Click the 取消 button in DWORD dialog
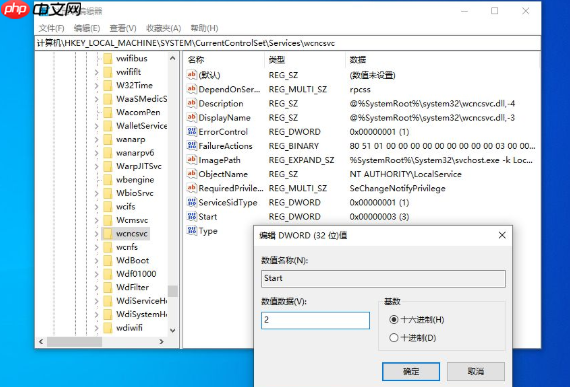 click(x=475, y=371)
